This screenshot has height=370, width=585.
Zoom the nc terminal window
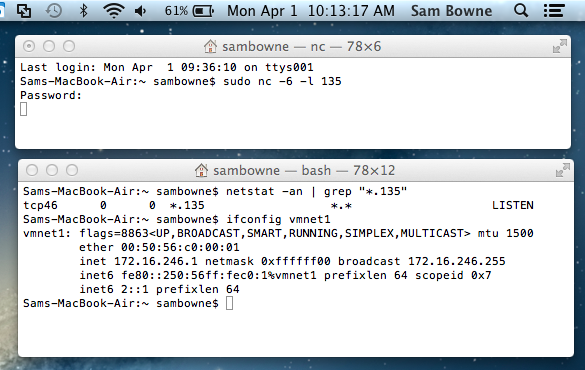(x=69, y=46)
